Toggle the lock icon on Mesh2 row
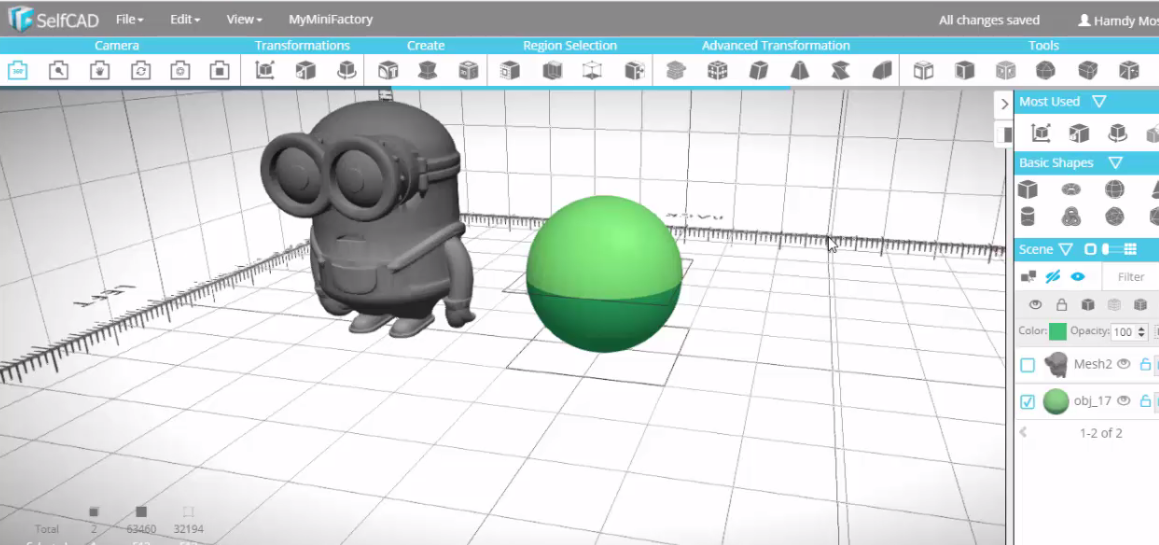 click(1146, 364)
